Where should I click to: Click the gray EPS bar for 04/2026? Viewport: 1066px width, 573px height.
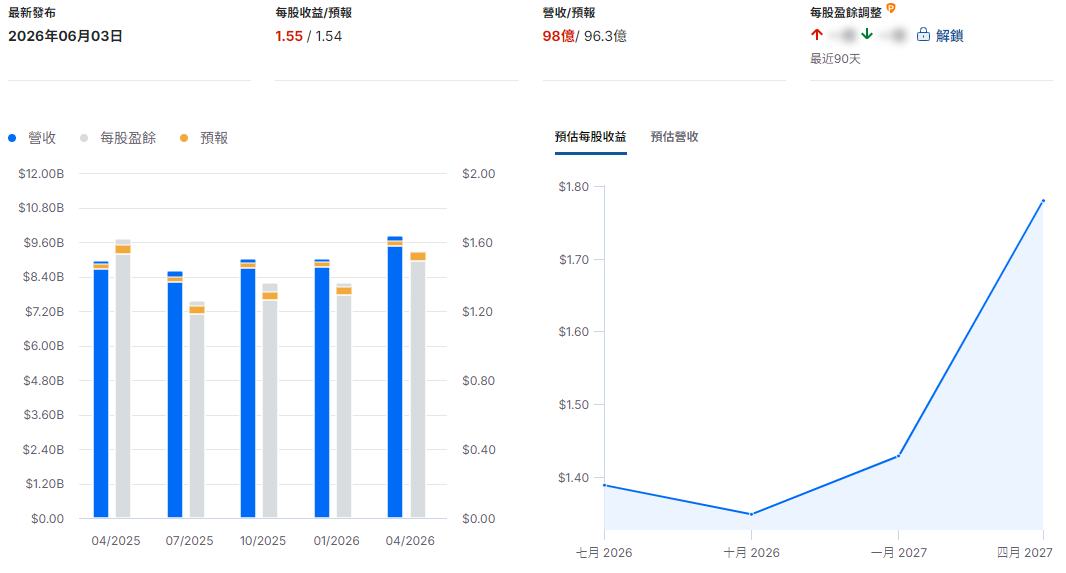(x=418, y=385)
